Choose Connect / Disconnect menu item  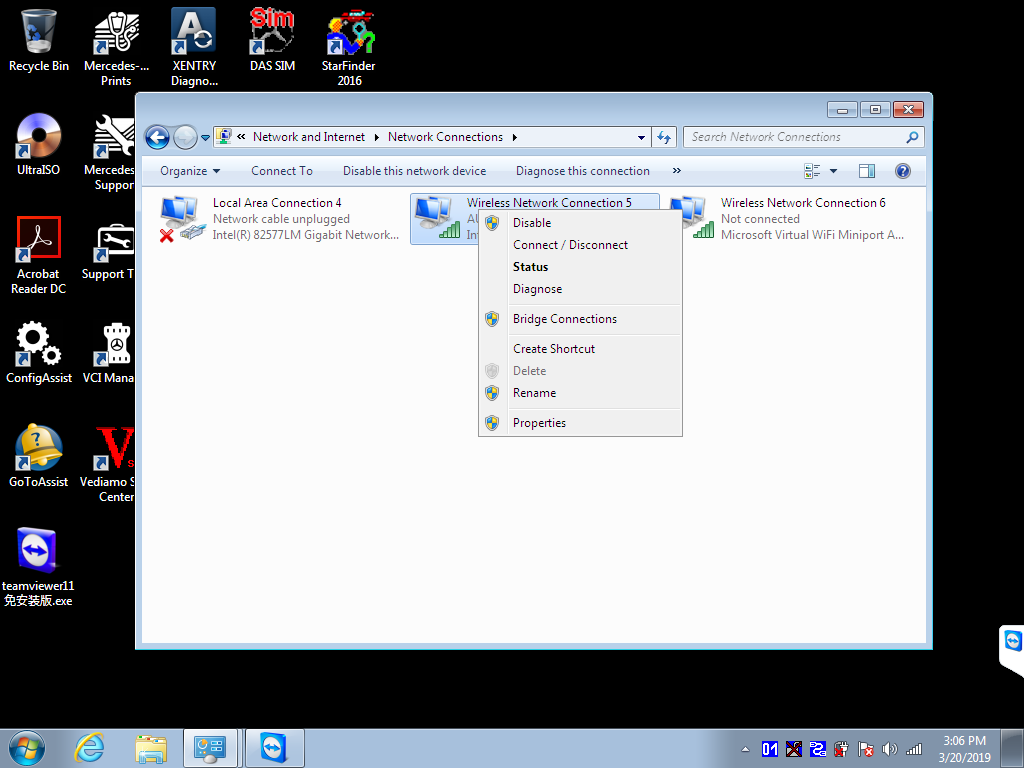tap(581, 245)
